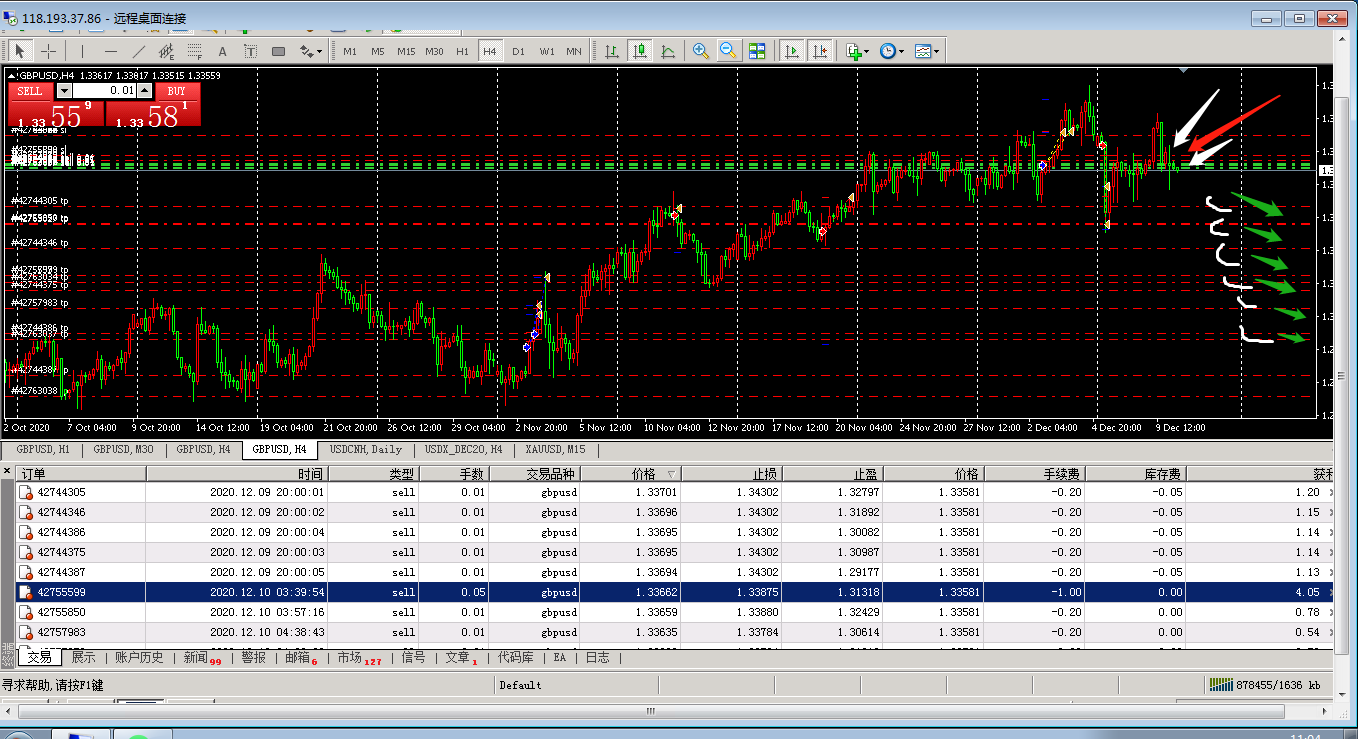This screenshot has width=1358, height=739.
Task: Click connection status 878455/1636 kb
Action: 1265,685
